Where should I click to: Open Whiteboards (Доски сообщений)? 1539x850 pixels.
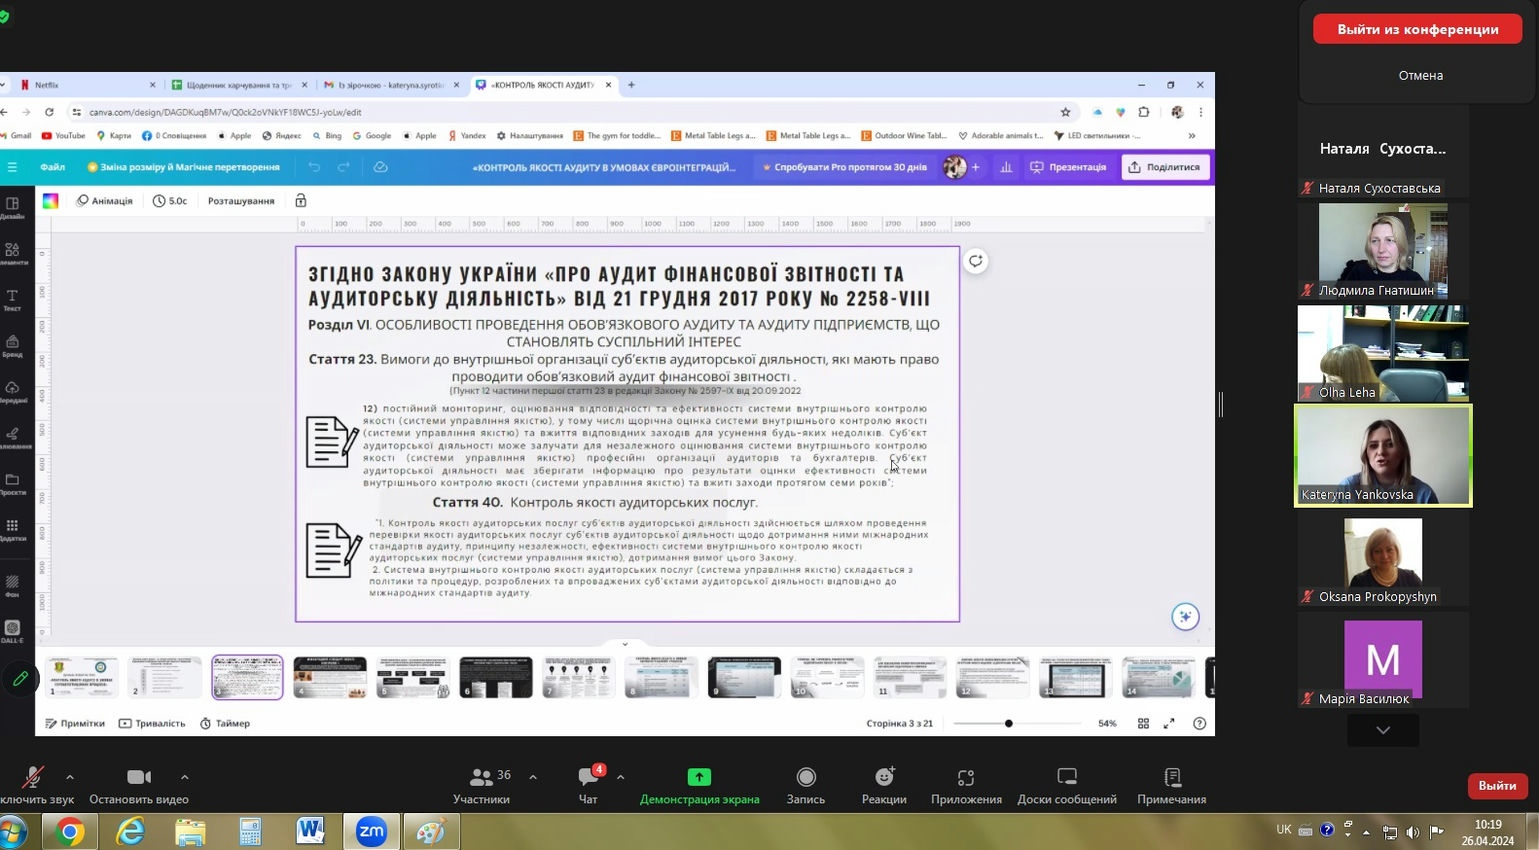1067,778
